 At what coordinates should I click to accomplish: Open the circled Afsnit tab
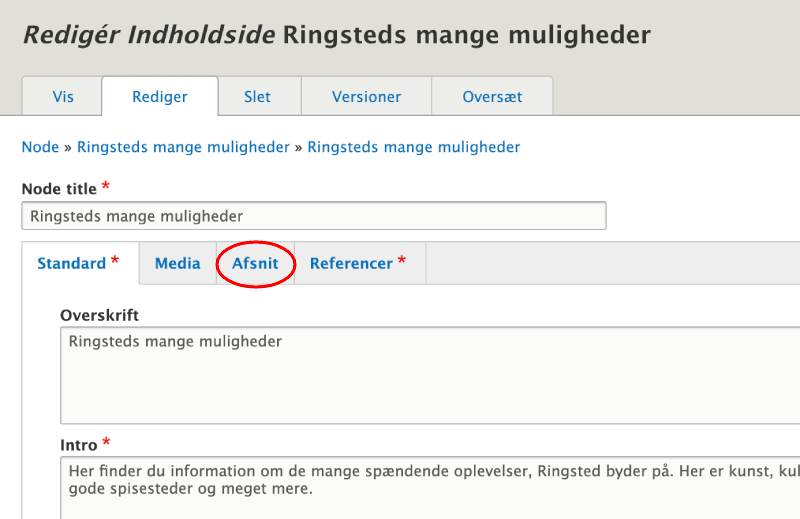(256, 264)
